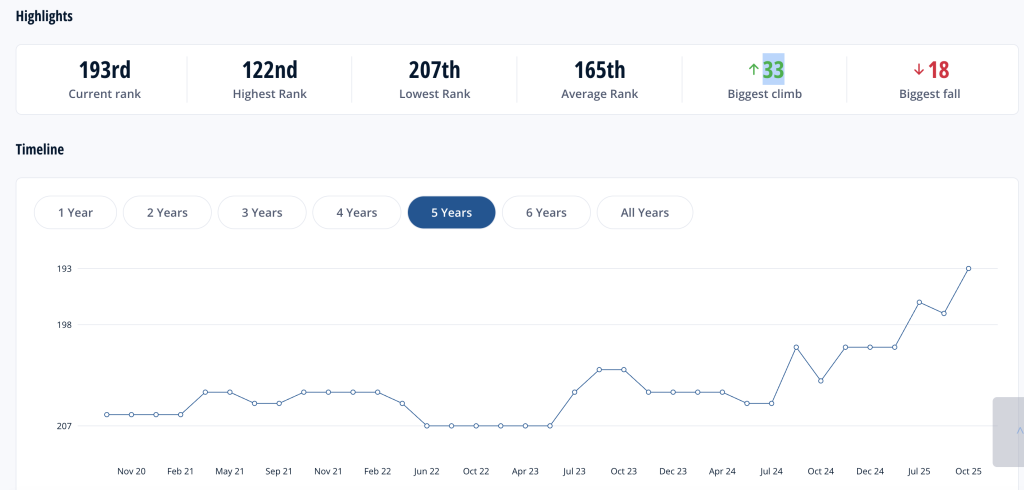Click the 165th average rank value
The height and width of the screenshot is (490, 1024).
pyautogui.click(x=600, y=69)
